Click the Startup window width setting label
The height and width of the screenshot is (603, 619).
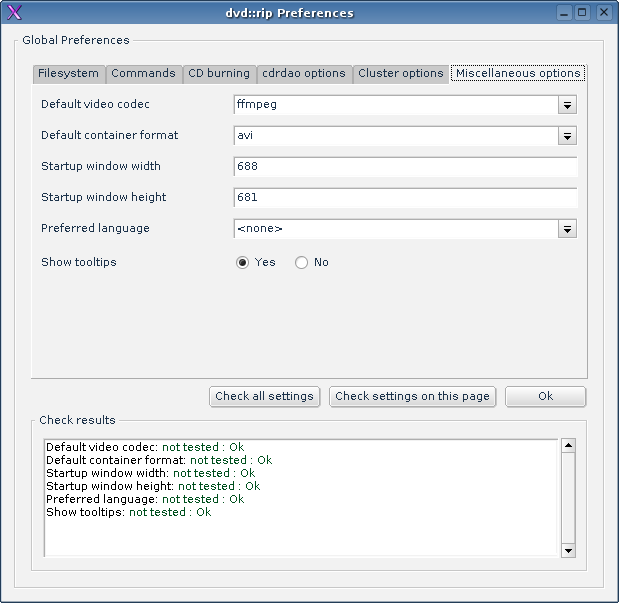101,166
